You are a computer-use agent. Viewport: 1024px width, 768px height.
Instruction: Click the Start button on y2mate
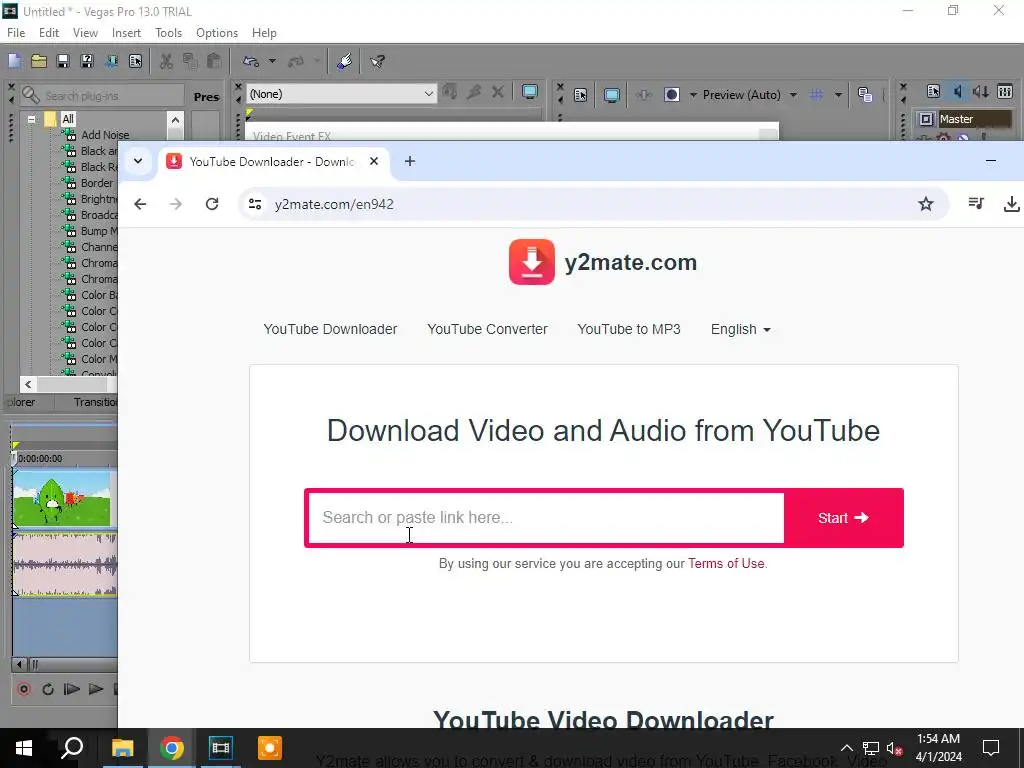pyautogui.click(x=843, y=518)
